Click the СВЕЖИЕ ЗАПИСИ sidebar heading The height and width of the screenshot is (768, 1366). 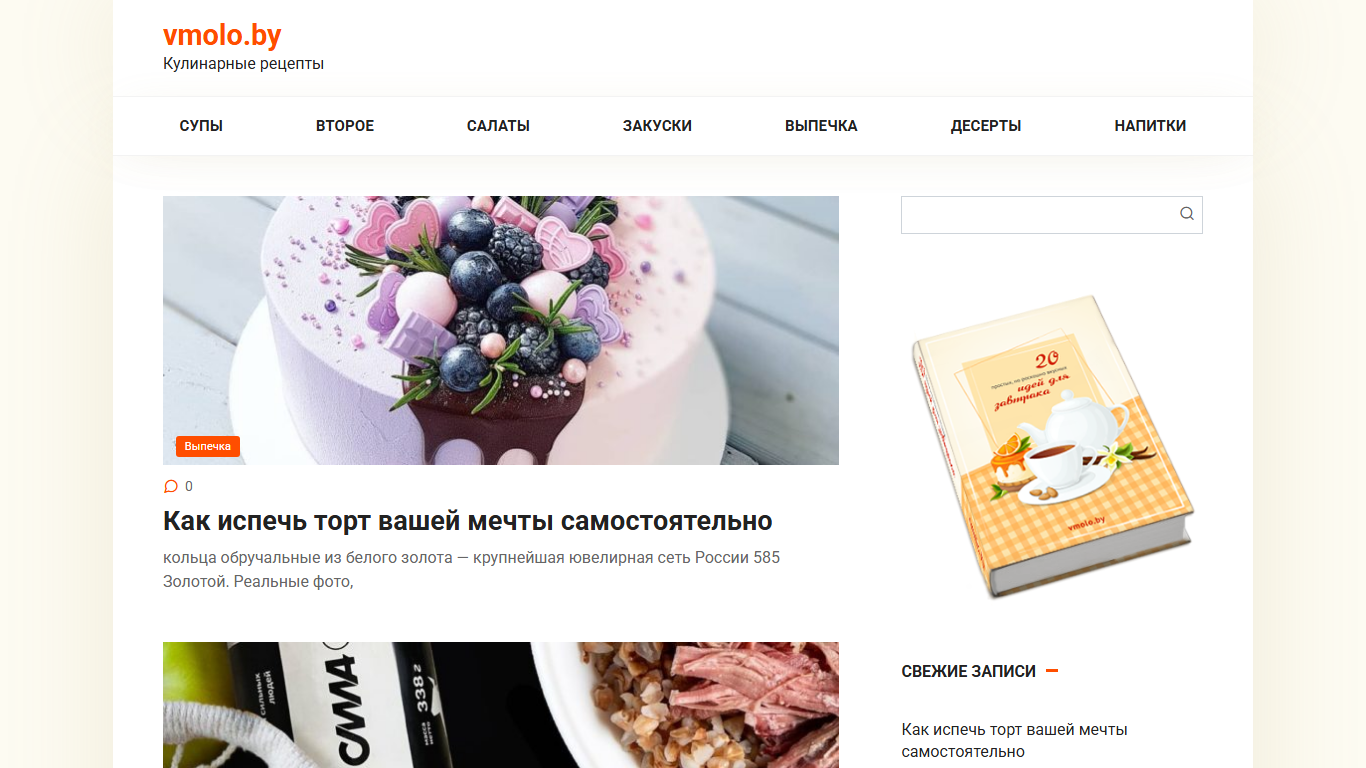pos(968,672)
